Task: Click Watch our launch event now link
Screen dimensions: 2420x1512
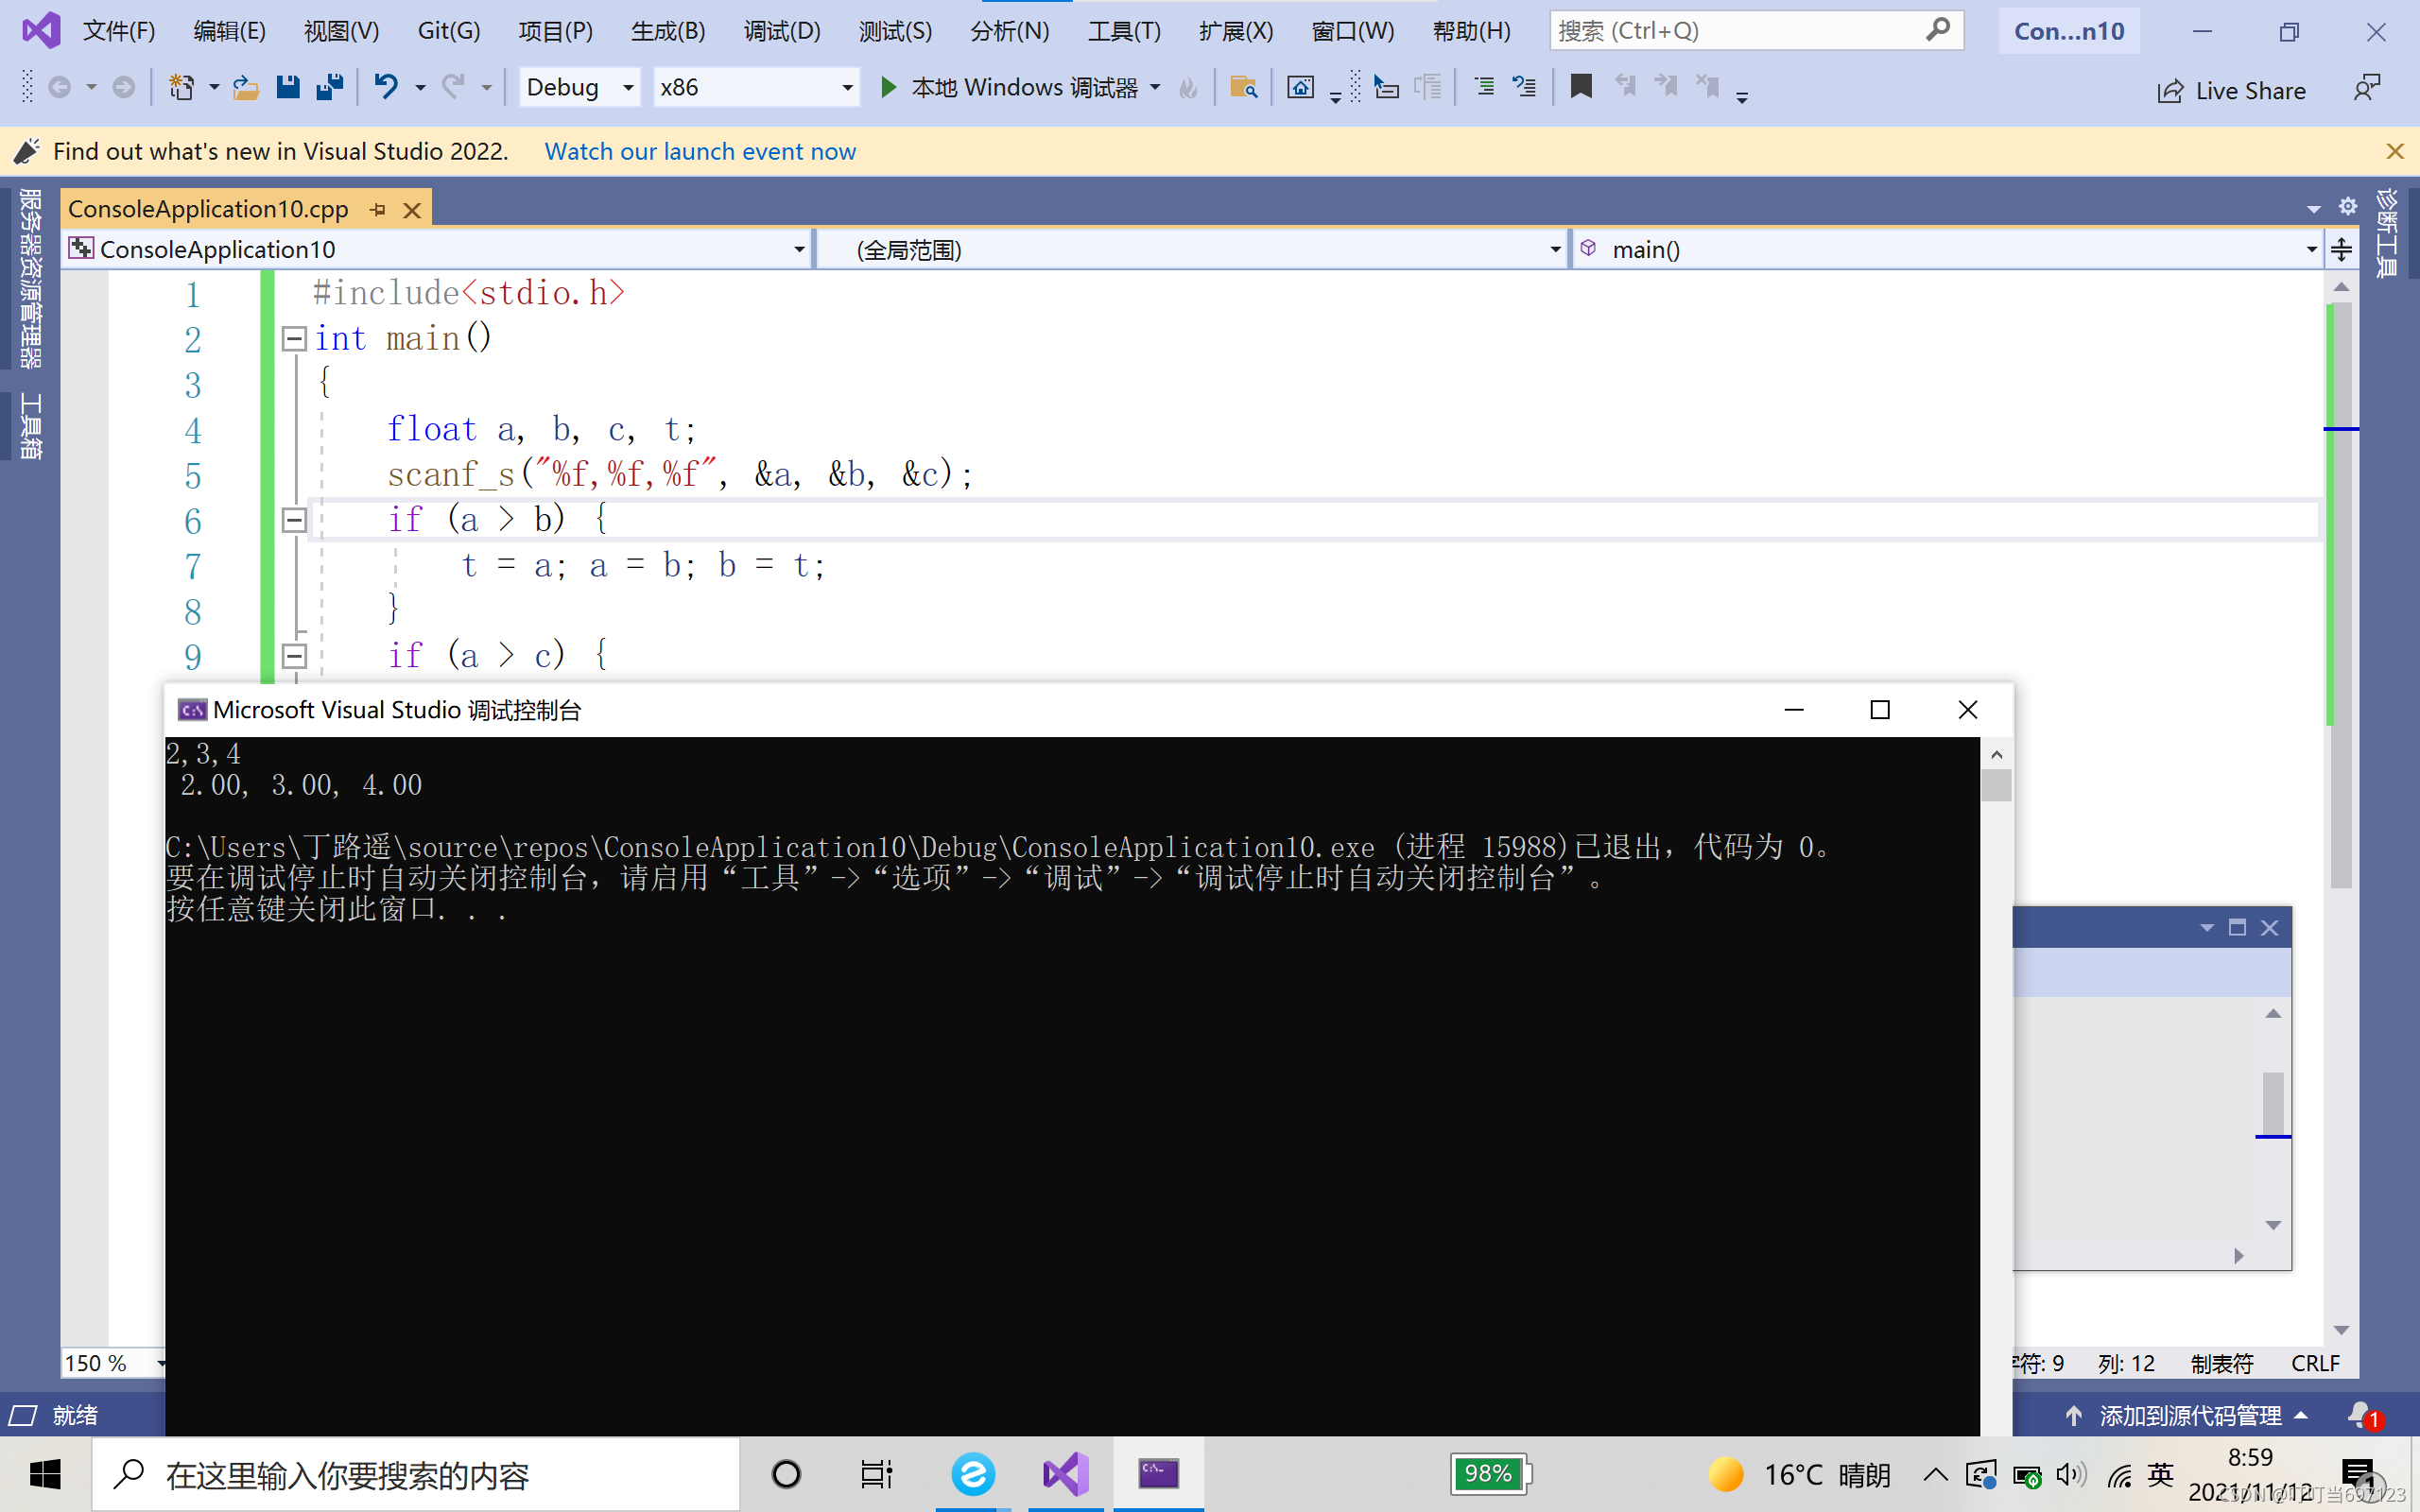Action: [x=700, y=150]
